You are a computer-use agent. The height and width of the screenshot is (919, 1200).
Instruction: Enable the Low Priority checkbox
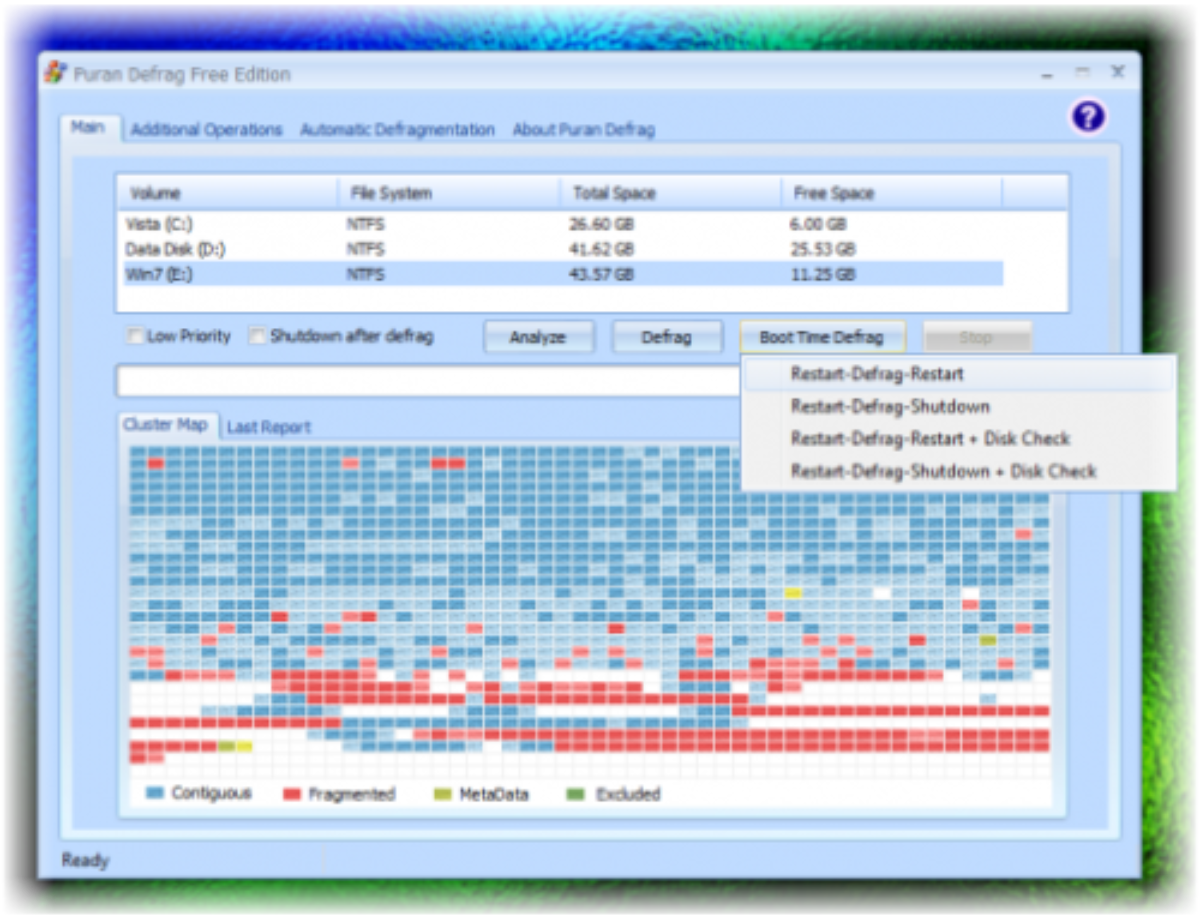click(x=135, y=337)
